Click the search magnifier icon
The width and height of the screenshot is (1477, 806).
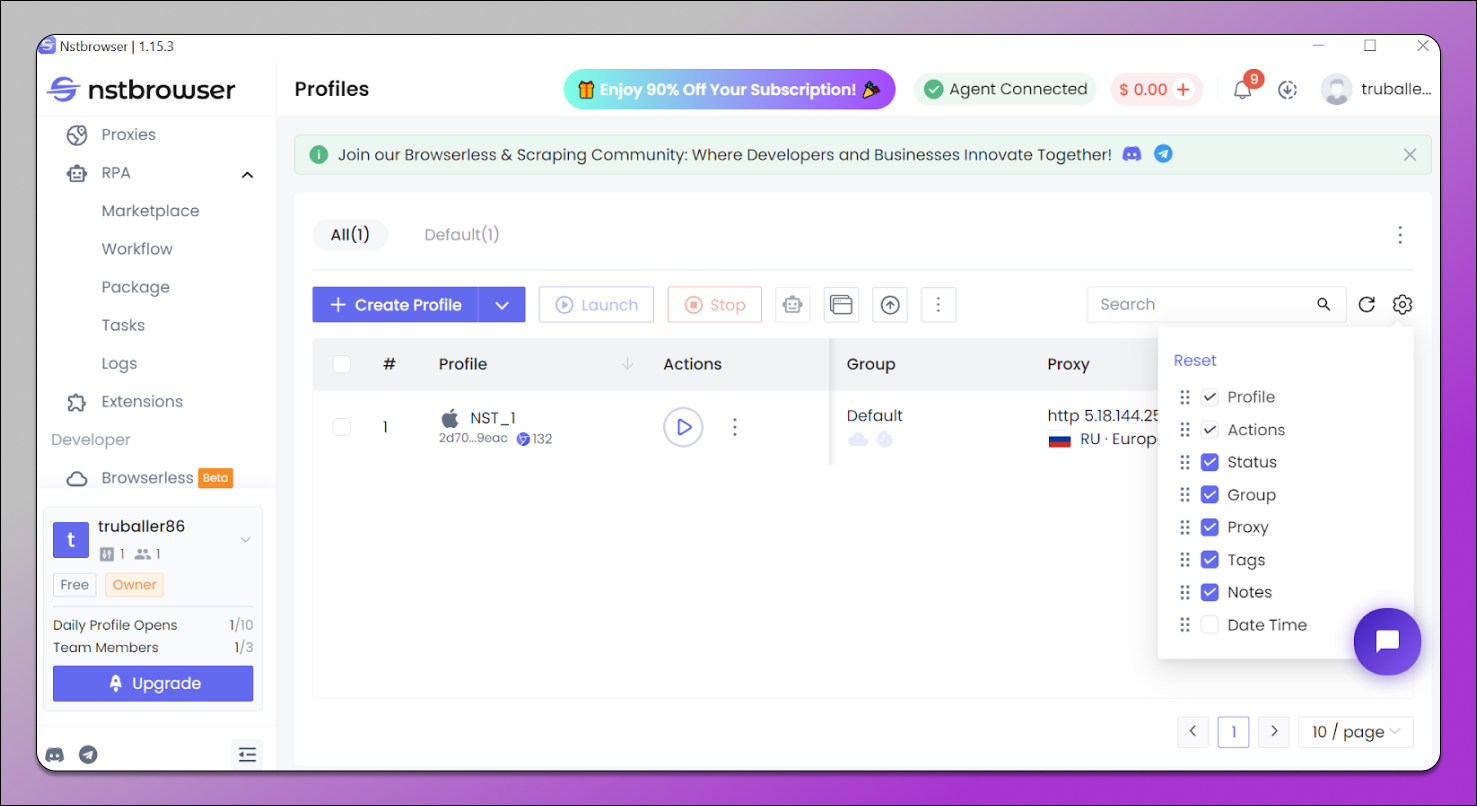(x=1324, y=305)
